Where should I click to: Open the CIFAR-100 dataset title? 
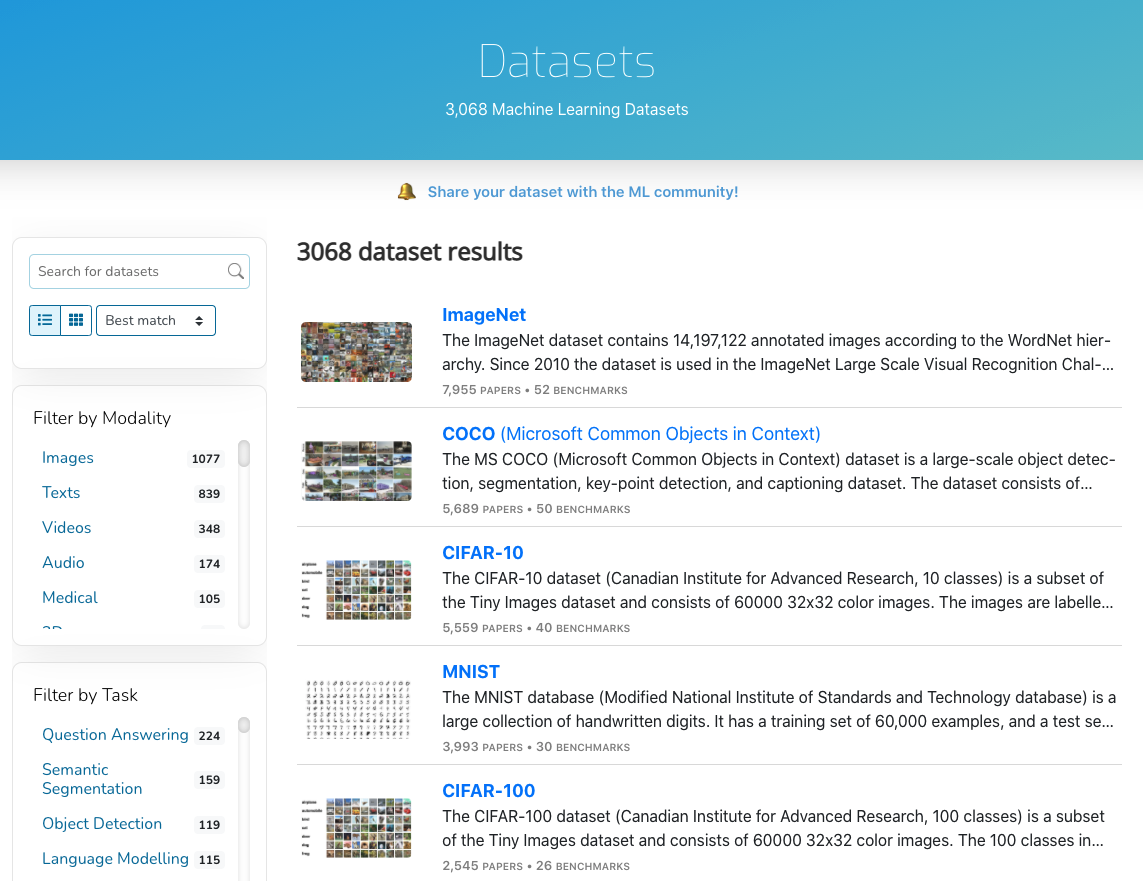pyautogui.click(x=488, y=791)
